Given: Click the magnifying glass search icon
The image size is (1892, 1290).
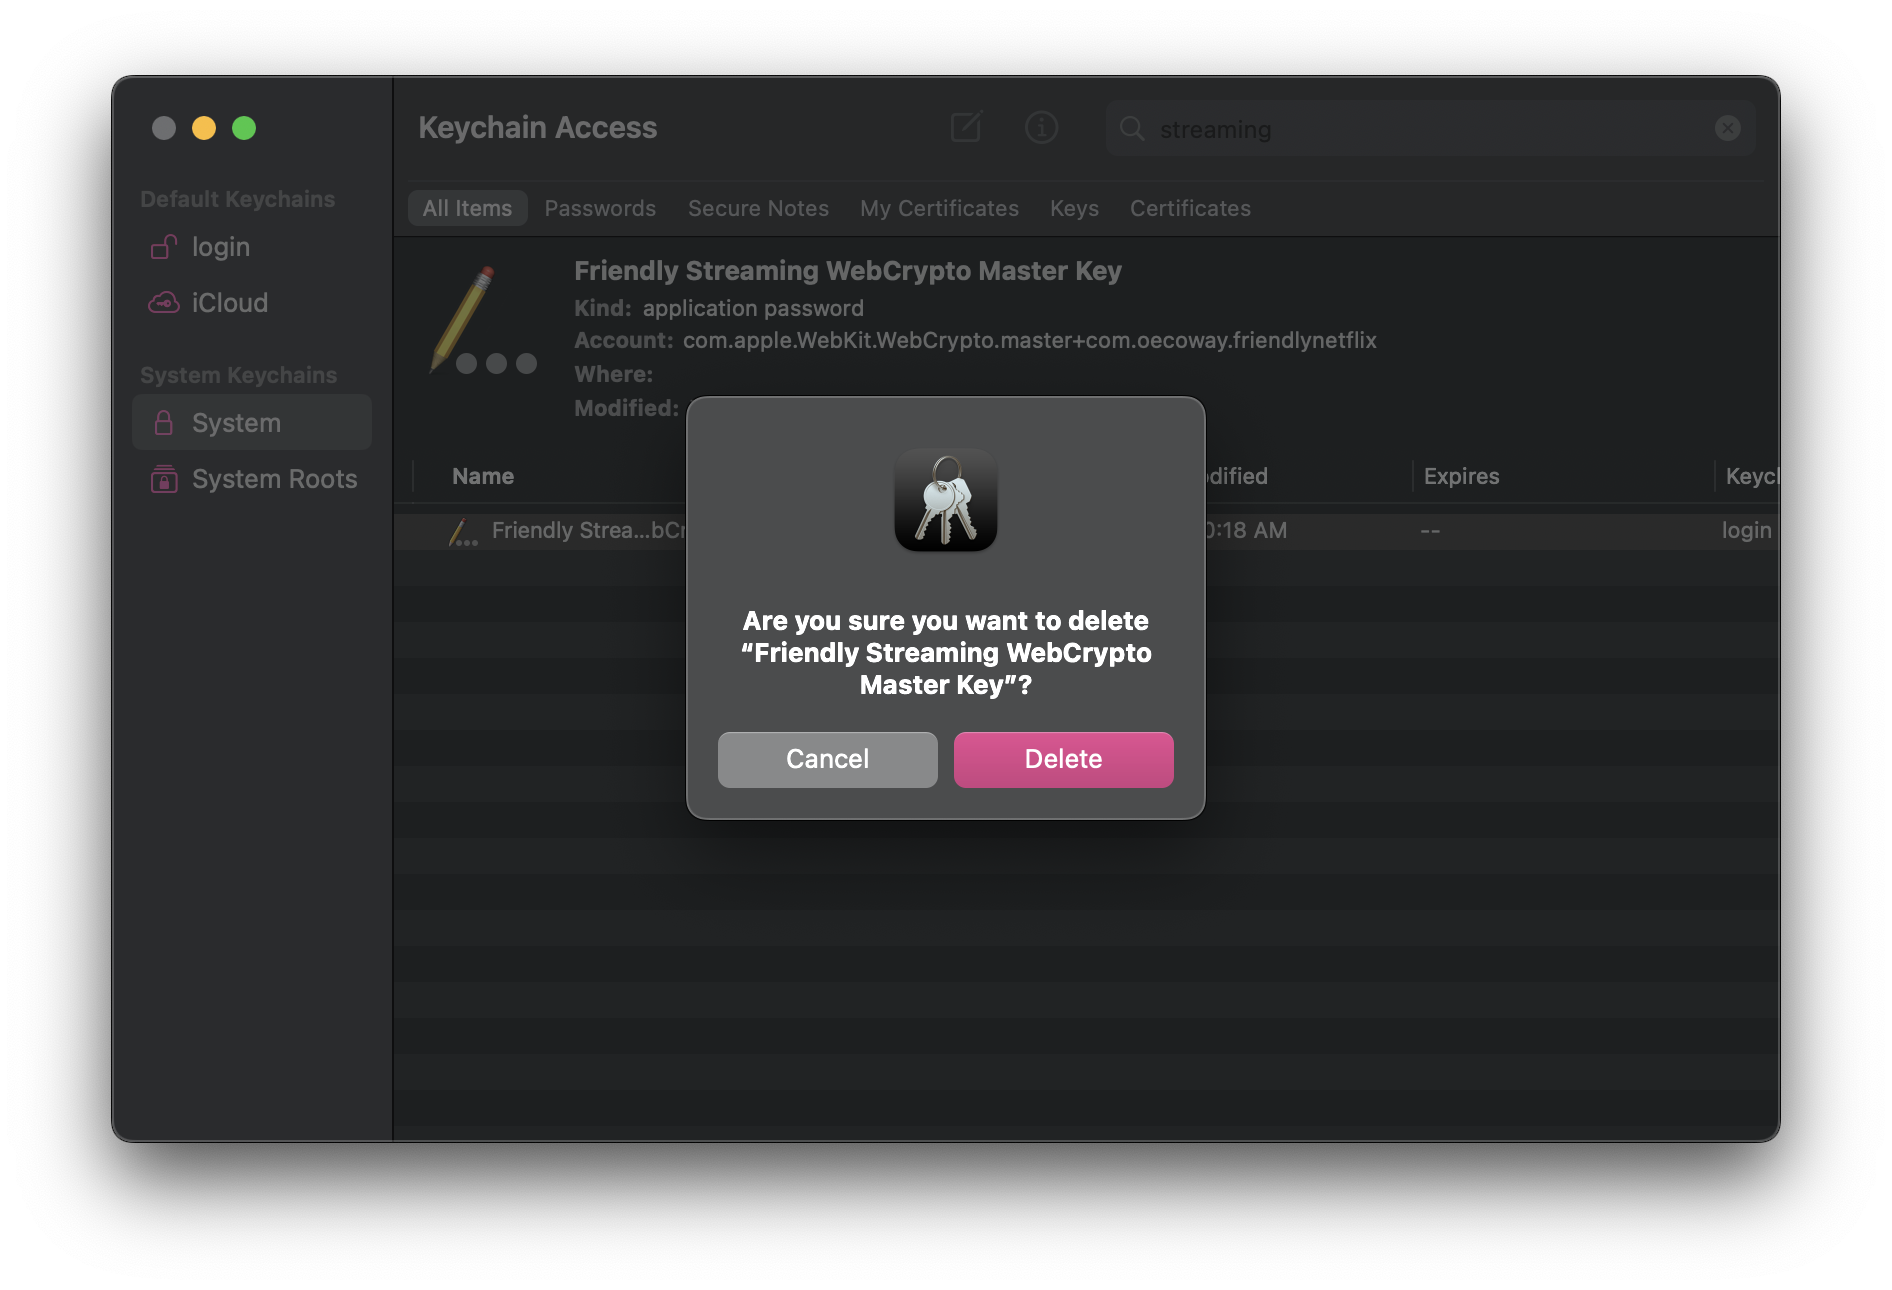Looking at the screenshot, I should [1132, 128].
